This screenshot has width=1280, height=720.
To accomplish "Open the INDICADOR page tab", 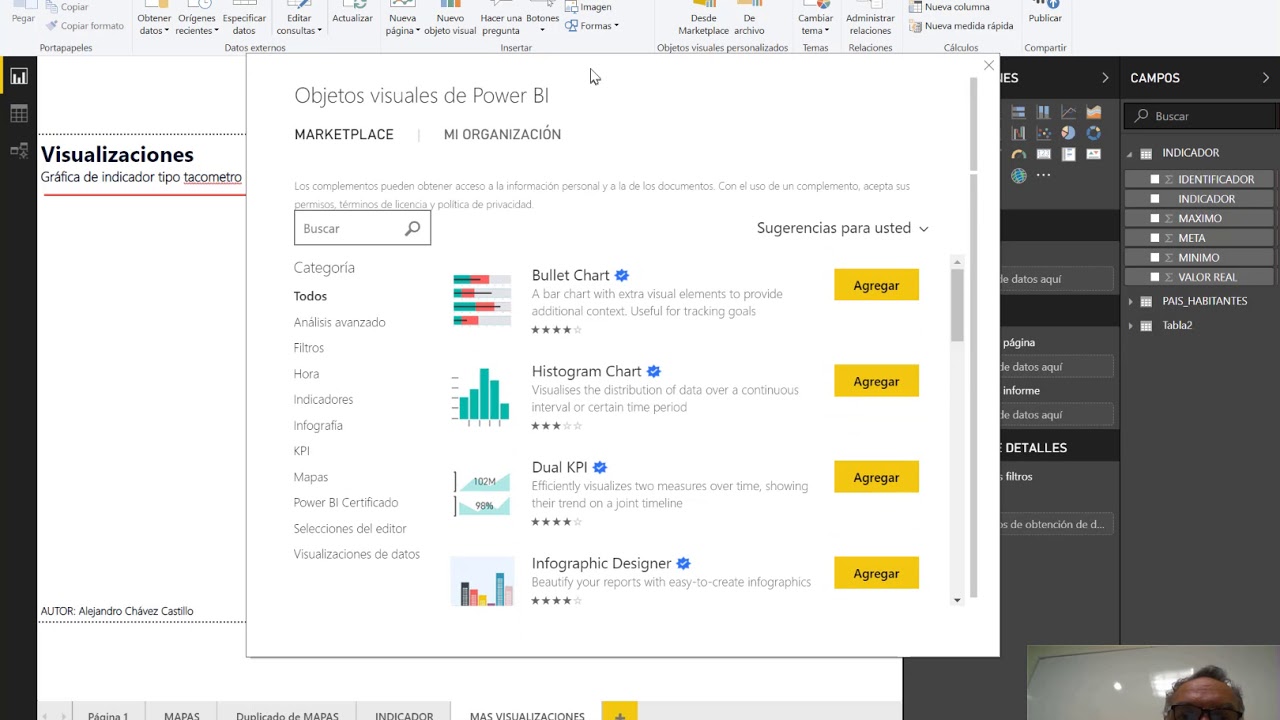I will point(404,715).
